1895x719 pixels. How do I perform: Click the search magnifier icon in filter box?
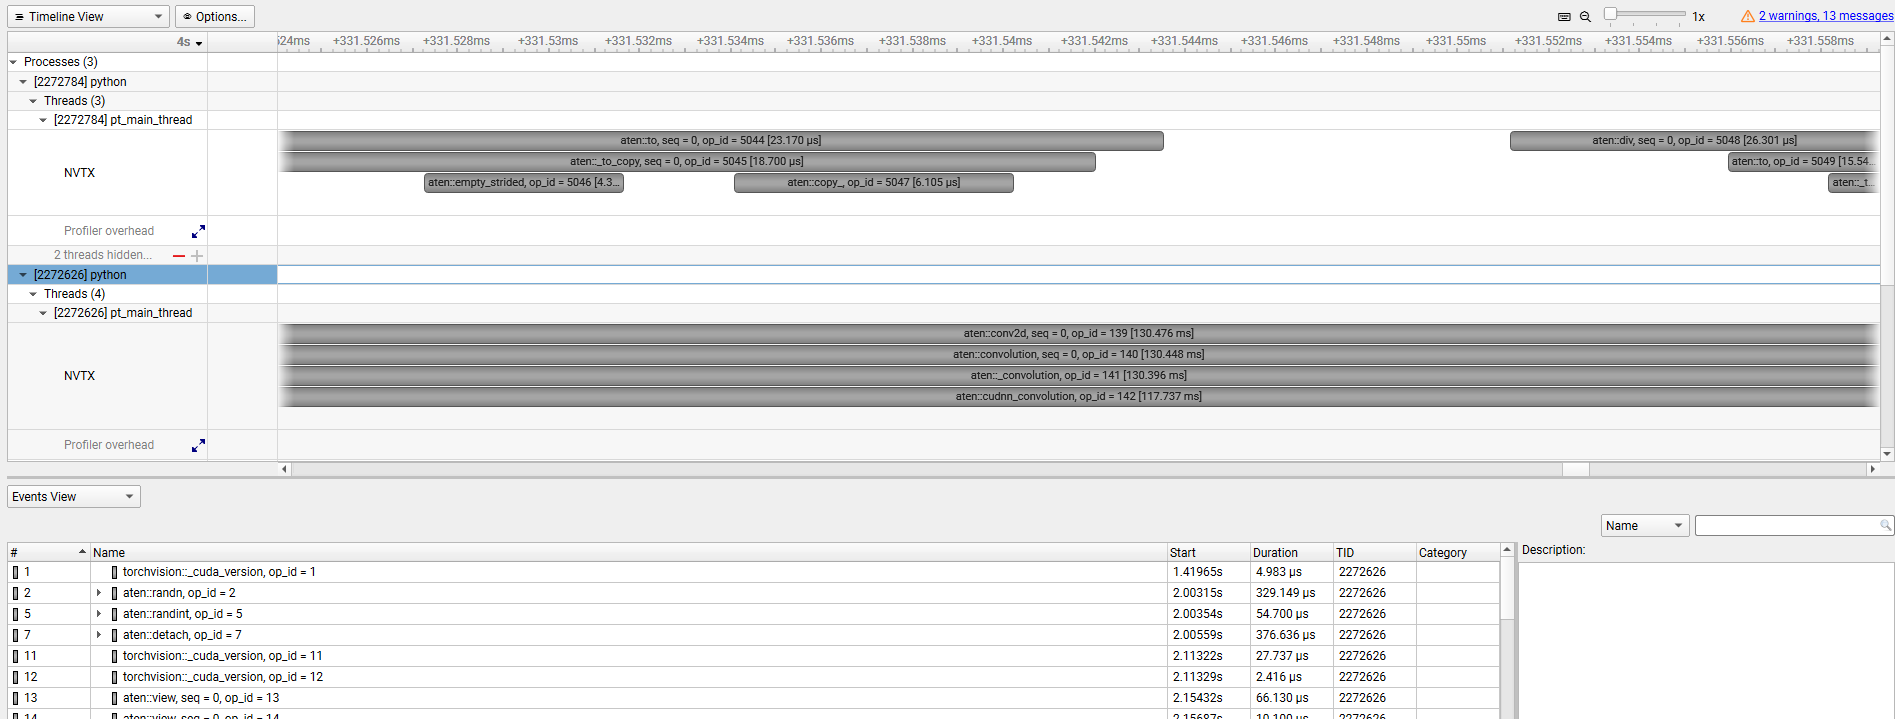pos(1885,526)
